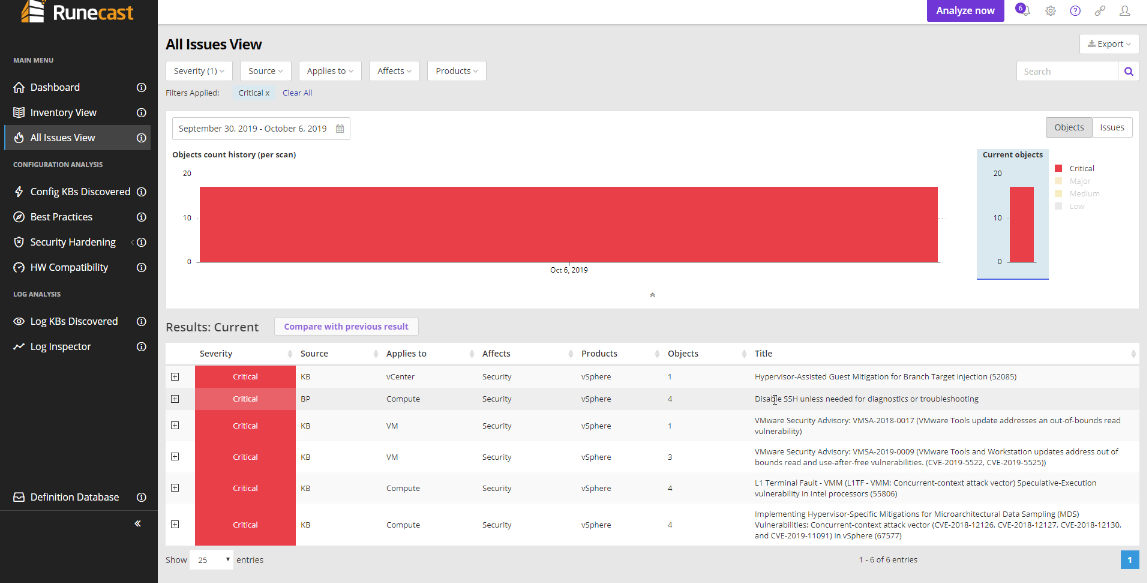Open settings gear icon
The width and height of the screenshot is (1147, 583).
pos(1050,11)
